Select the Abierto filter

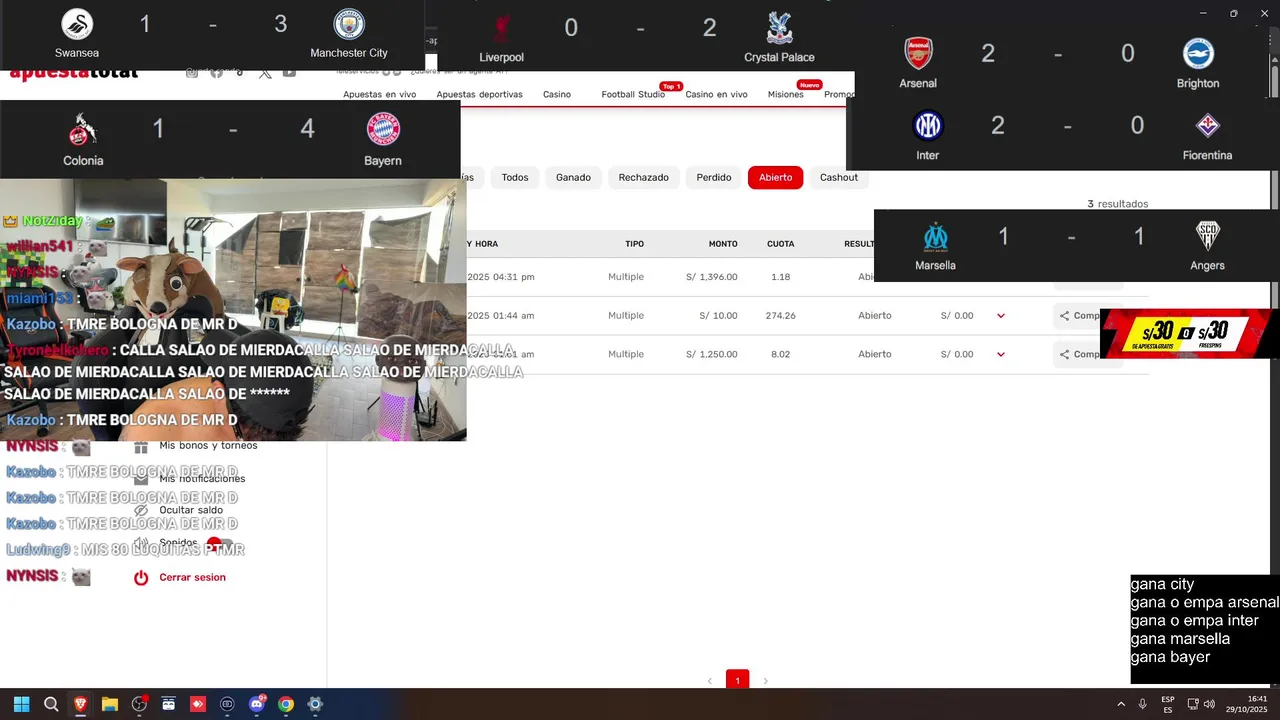(x=775, y=178)
